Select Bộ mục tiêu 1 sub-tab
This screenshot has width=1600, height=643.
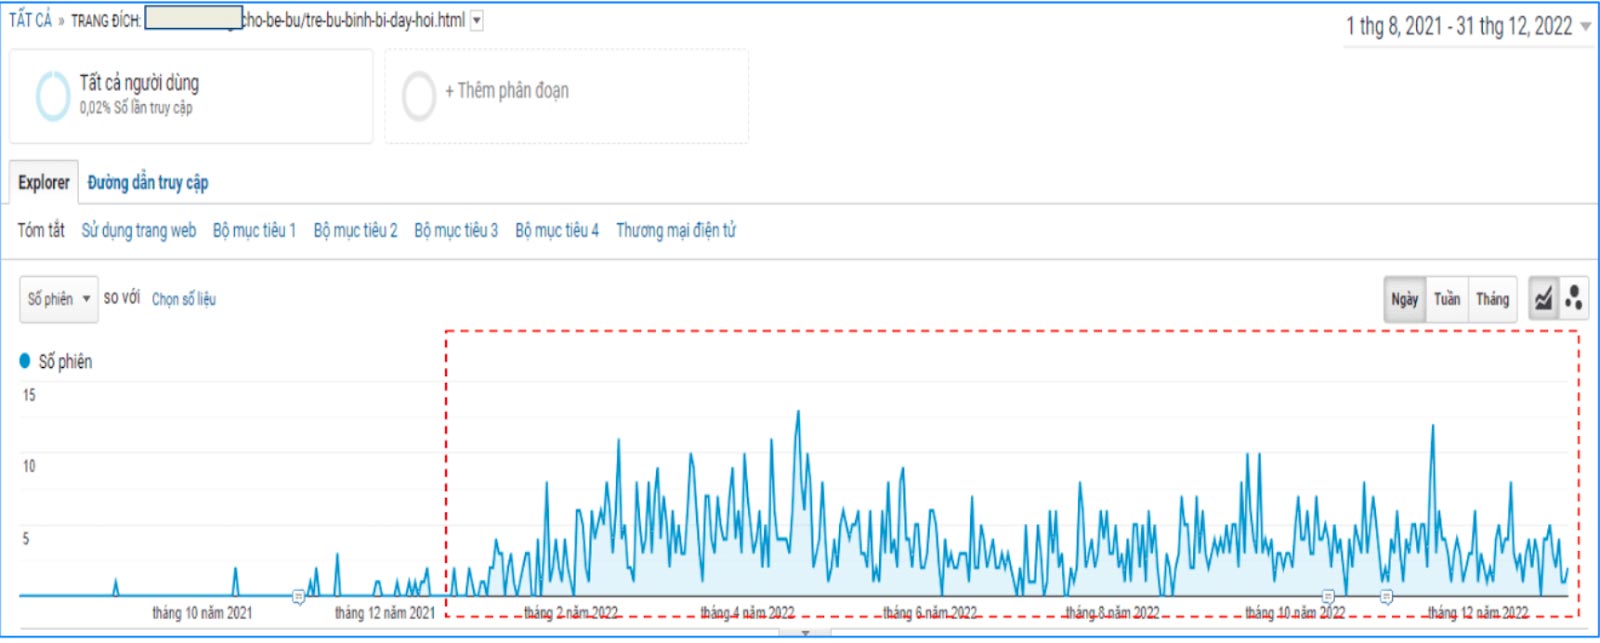254,230
